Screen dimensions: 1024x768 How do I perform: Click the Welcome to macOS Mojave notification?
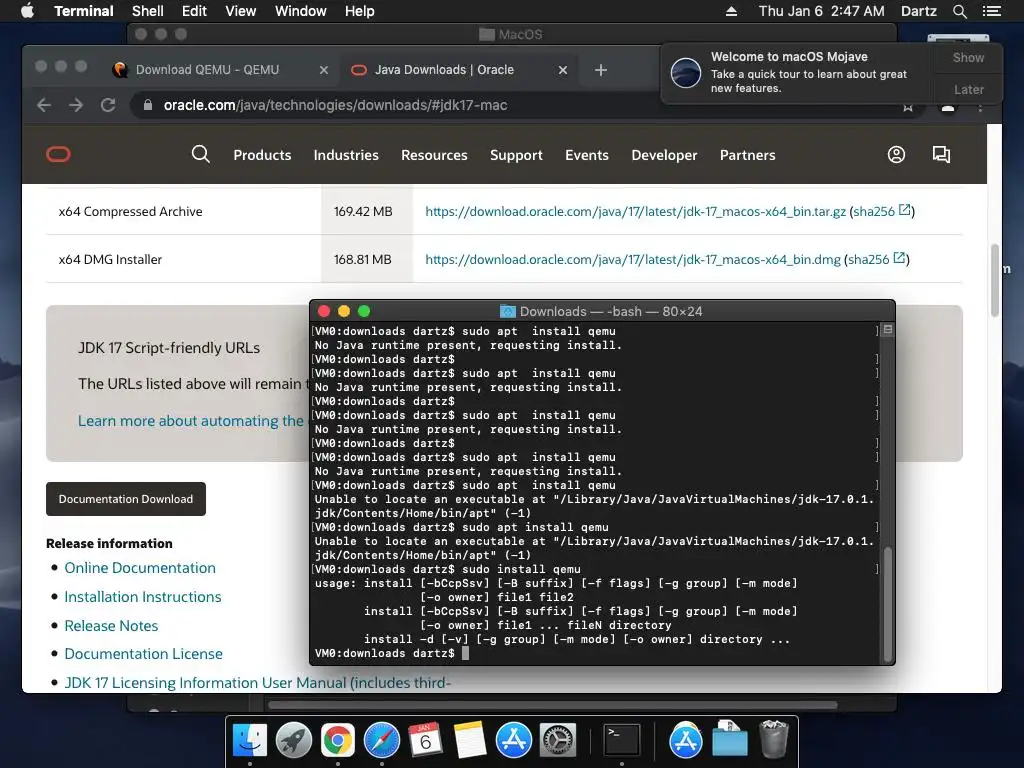coord(798,72)
